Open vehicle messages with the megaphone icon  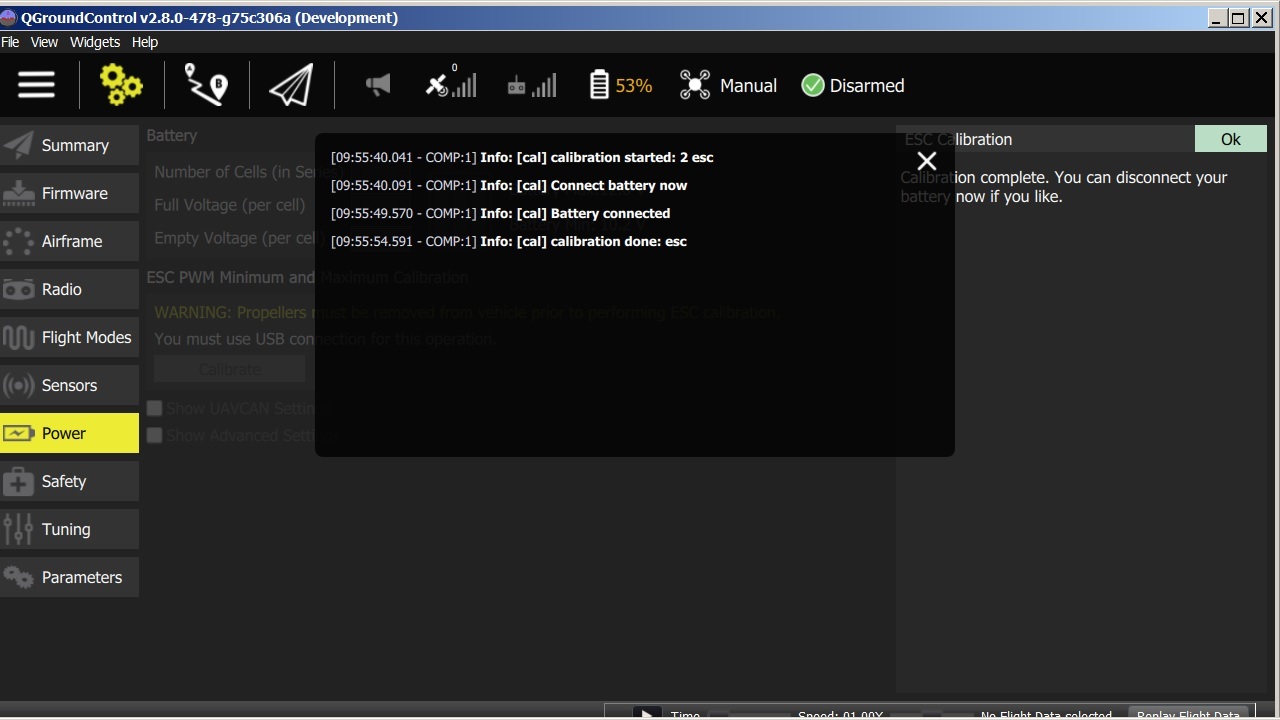(x=378, y=85)
